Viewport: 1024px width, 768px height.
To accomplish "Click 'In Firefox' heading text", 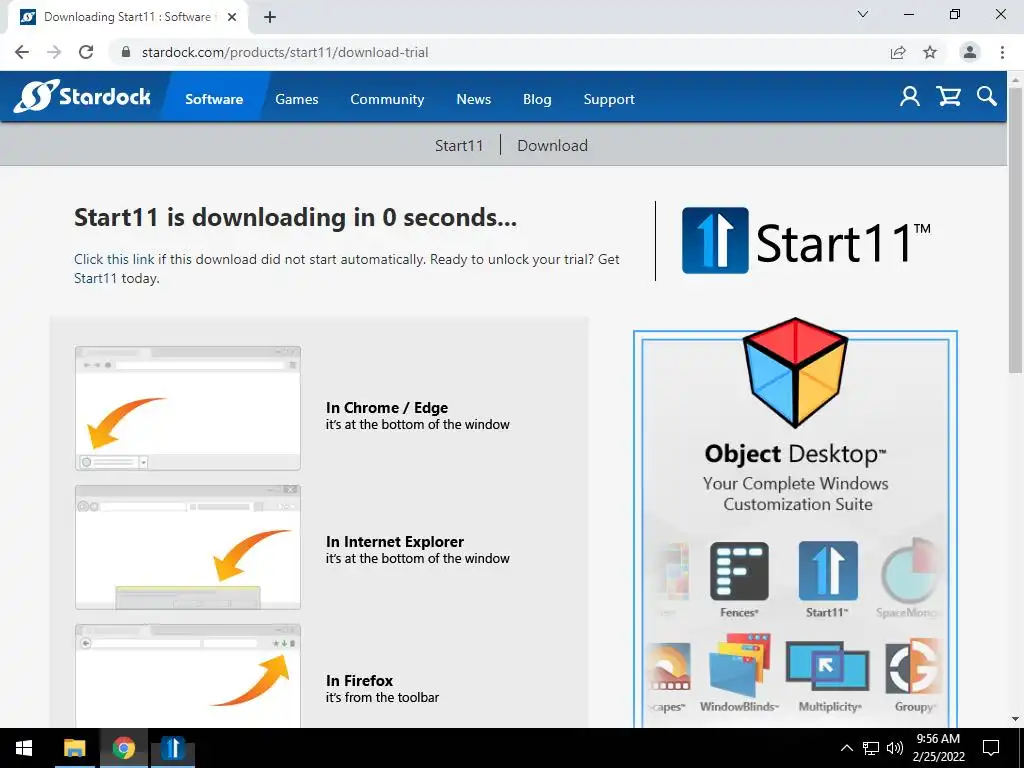I will pyautogui.click(x=359, y=680).
